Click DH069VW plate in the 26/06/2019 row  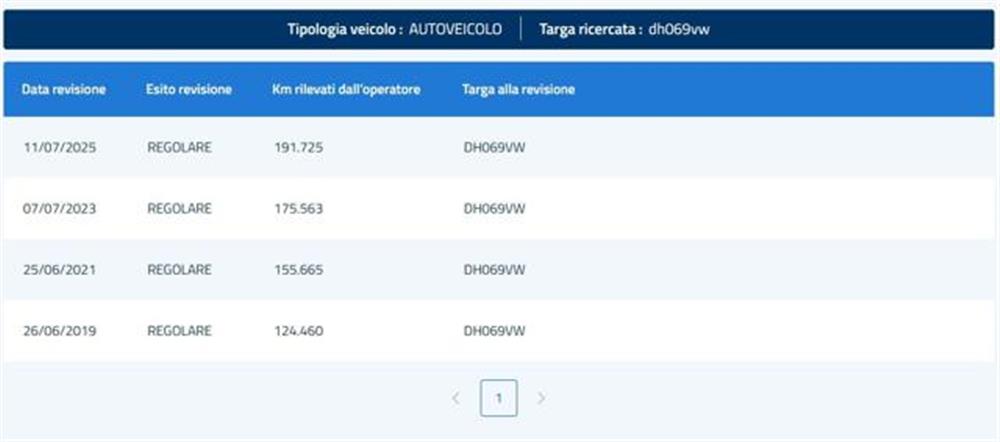pos(494,331)
